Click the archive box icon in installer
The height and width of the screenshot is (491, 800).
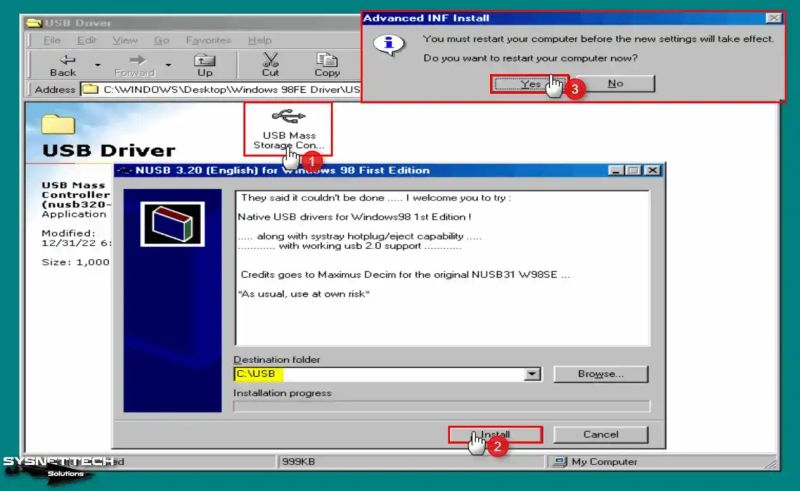click(x=172, y=224)
